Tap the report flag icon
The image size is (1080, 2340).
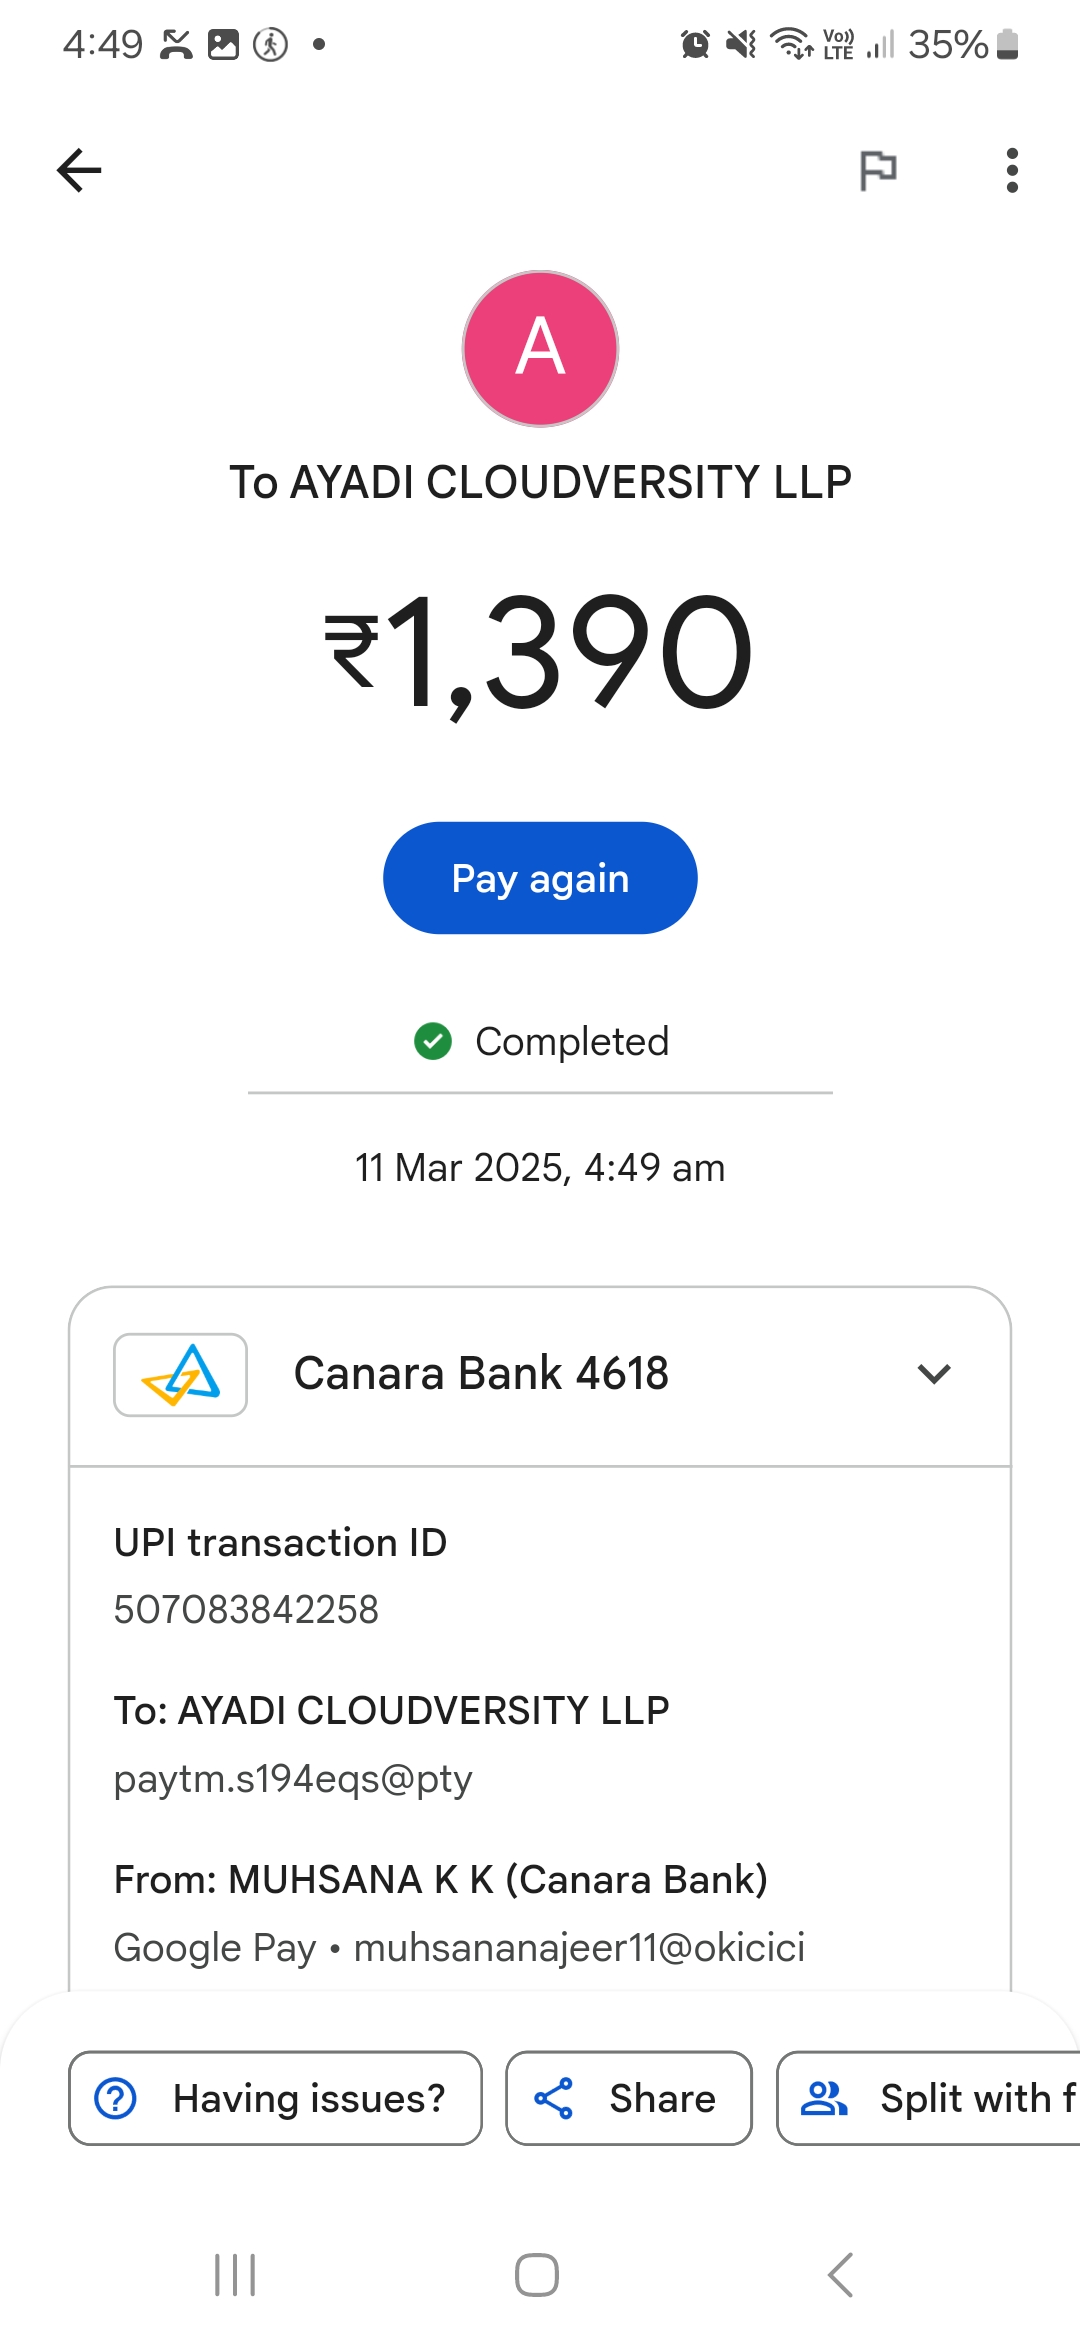pos(878,170)
